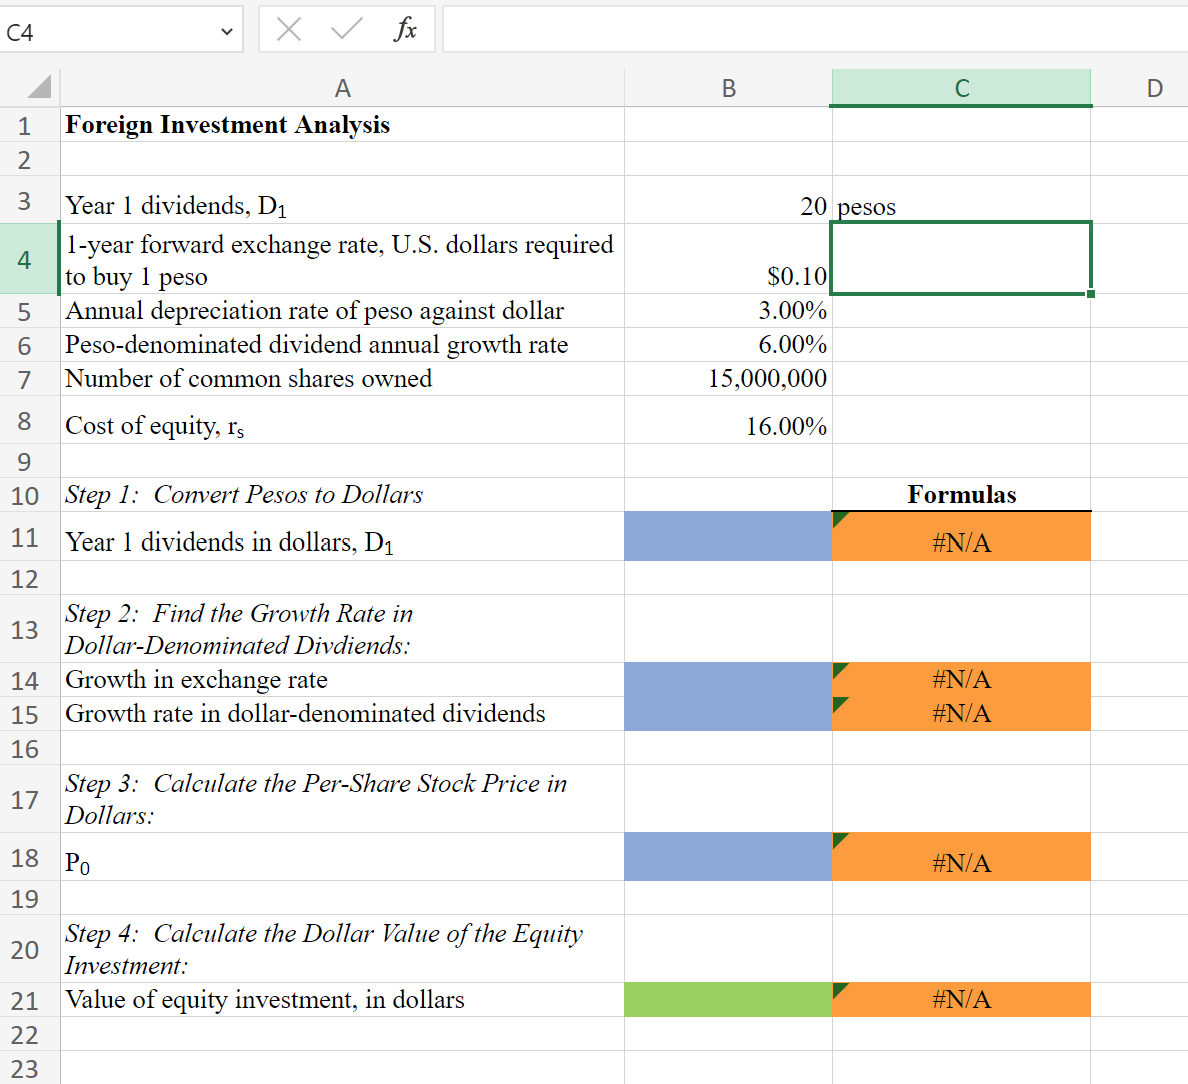The image size is (1188, 1084).
Task: Click the error indicator on cell C18
Action: 838,840
